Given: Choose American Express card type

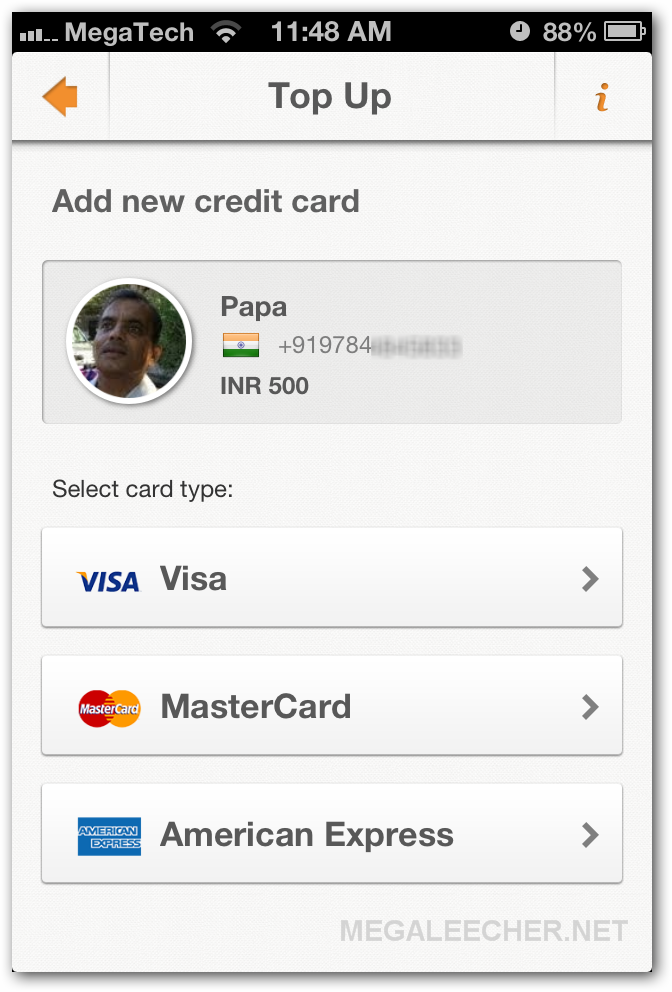Looking at the screenshot, I should coord(332,833).
